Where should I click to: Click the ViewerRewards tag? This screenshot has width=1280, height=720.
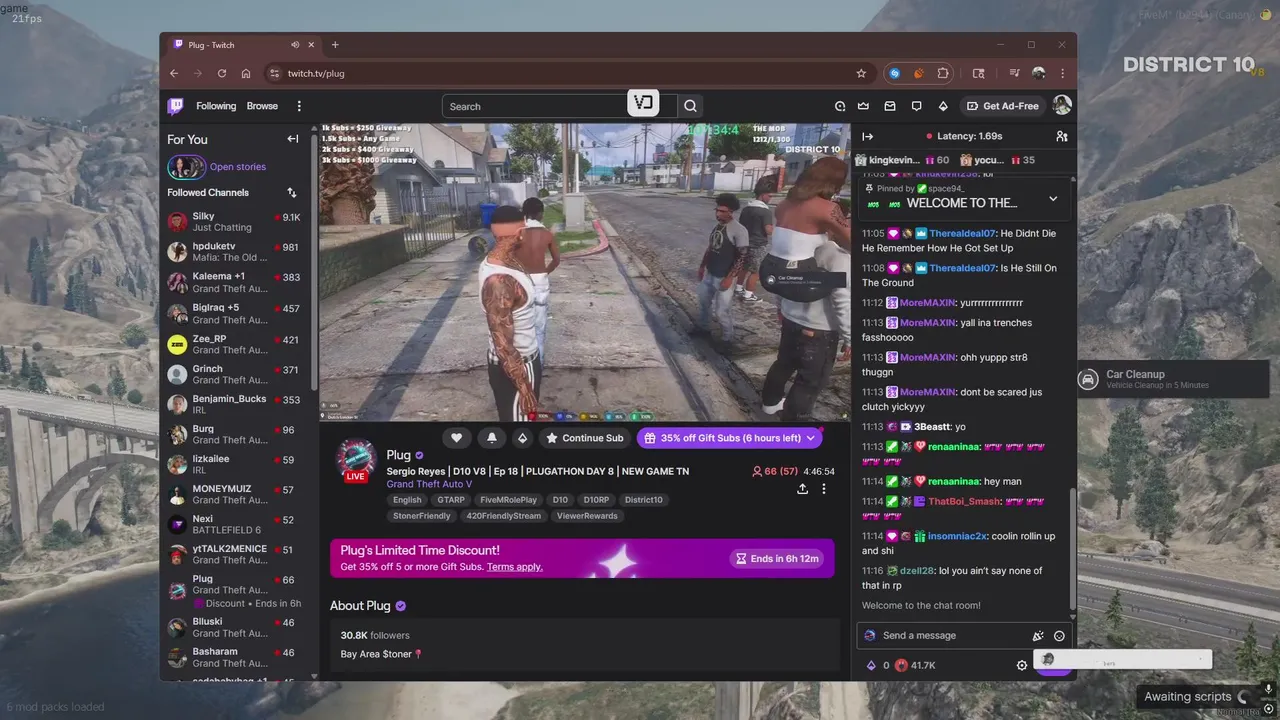[587, 516]
